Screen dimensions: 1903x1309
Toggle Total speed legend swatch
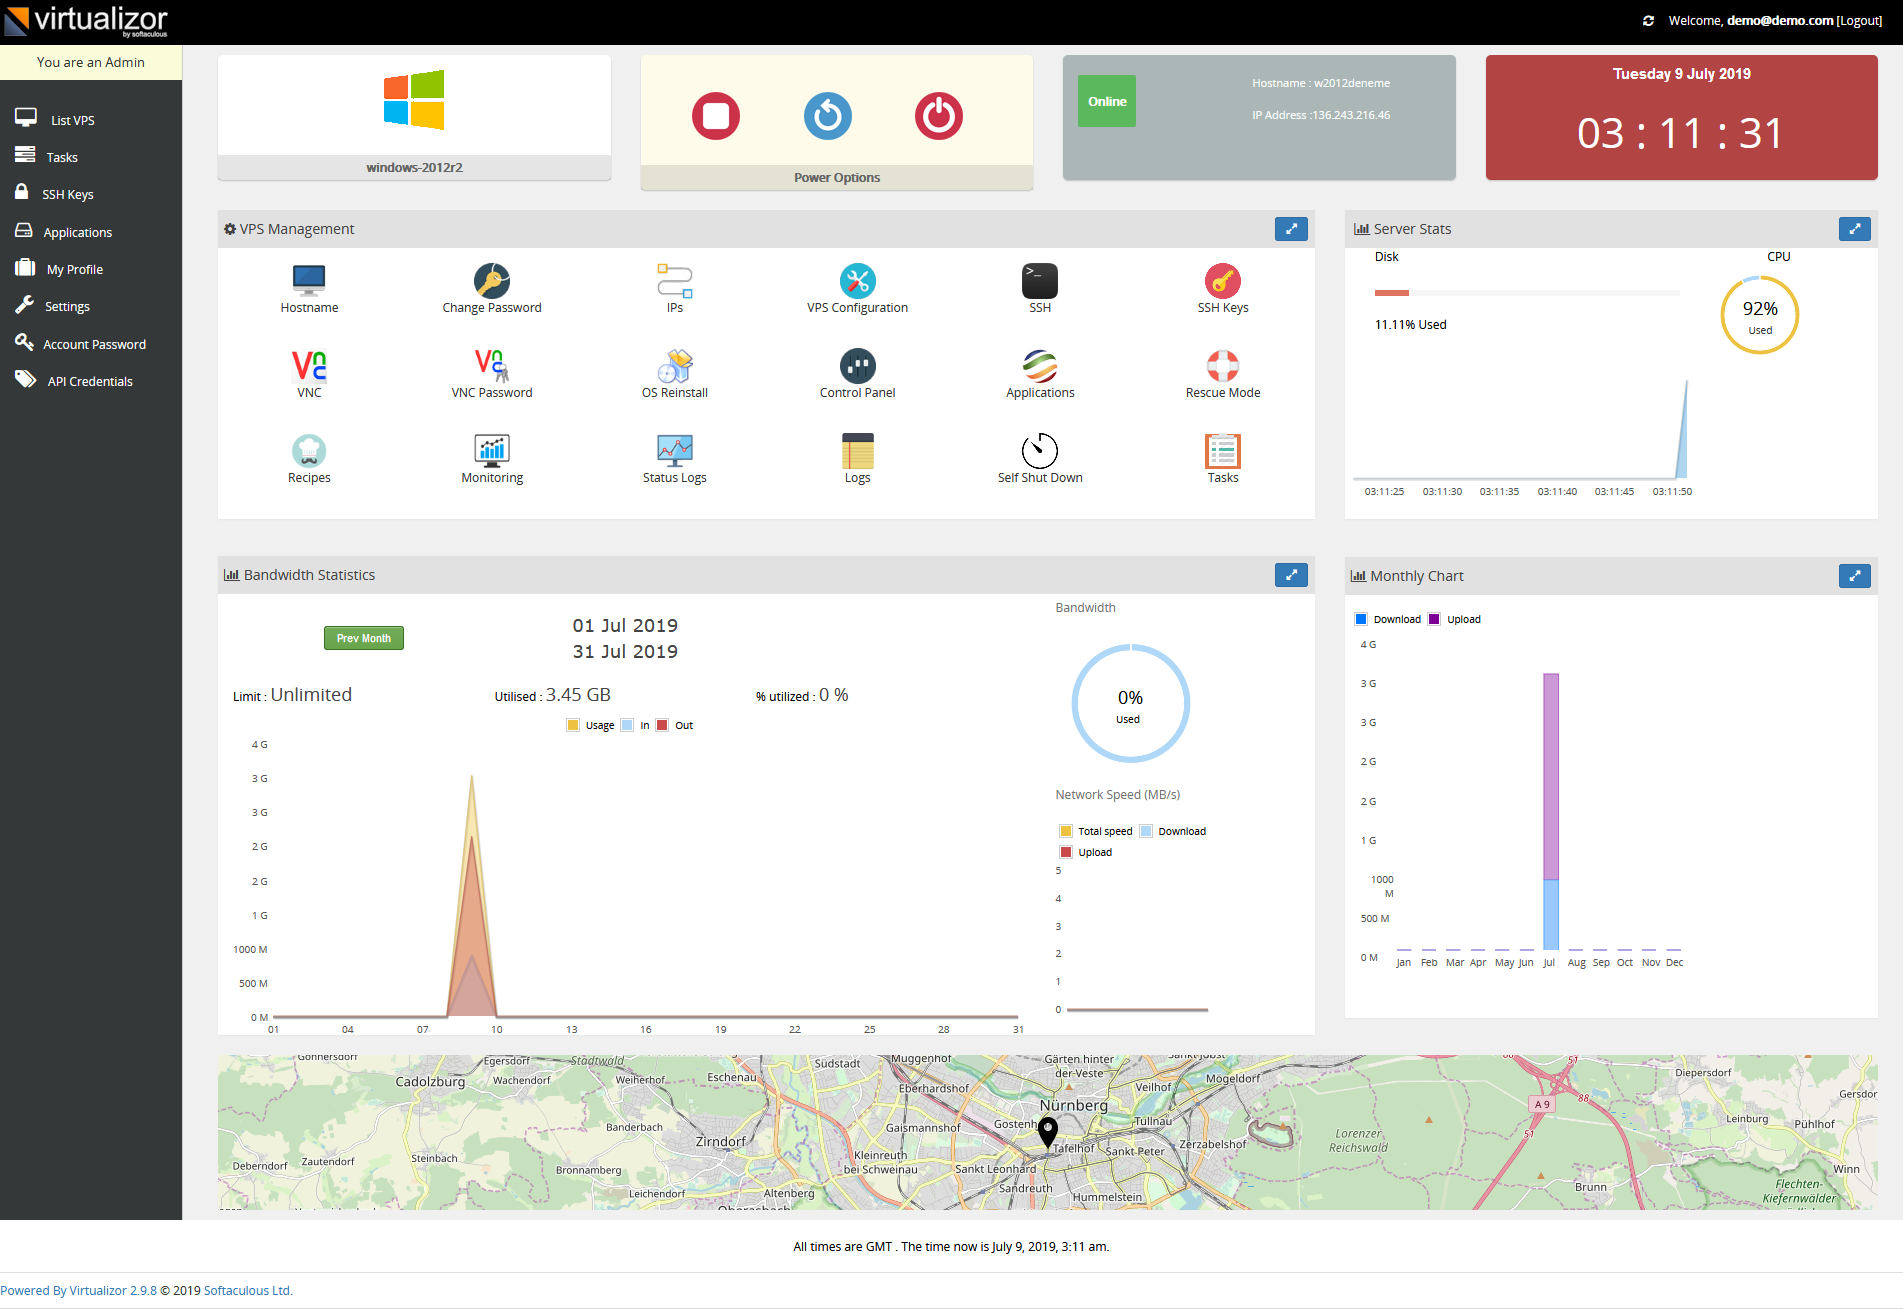pyautogui.click(x=1066, y=831)
